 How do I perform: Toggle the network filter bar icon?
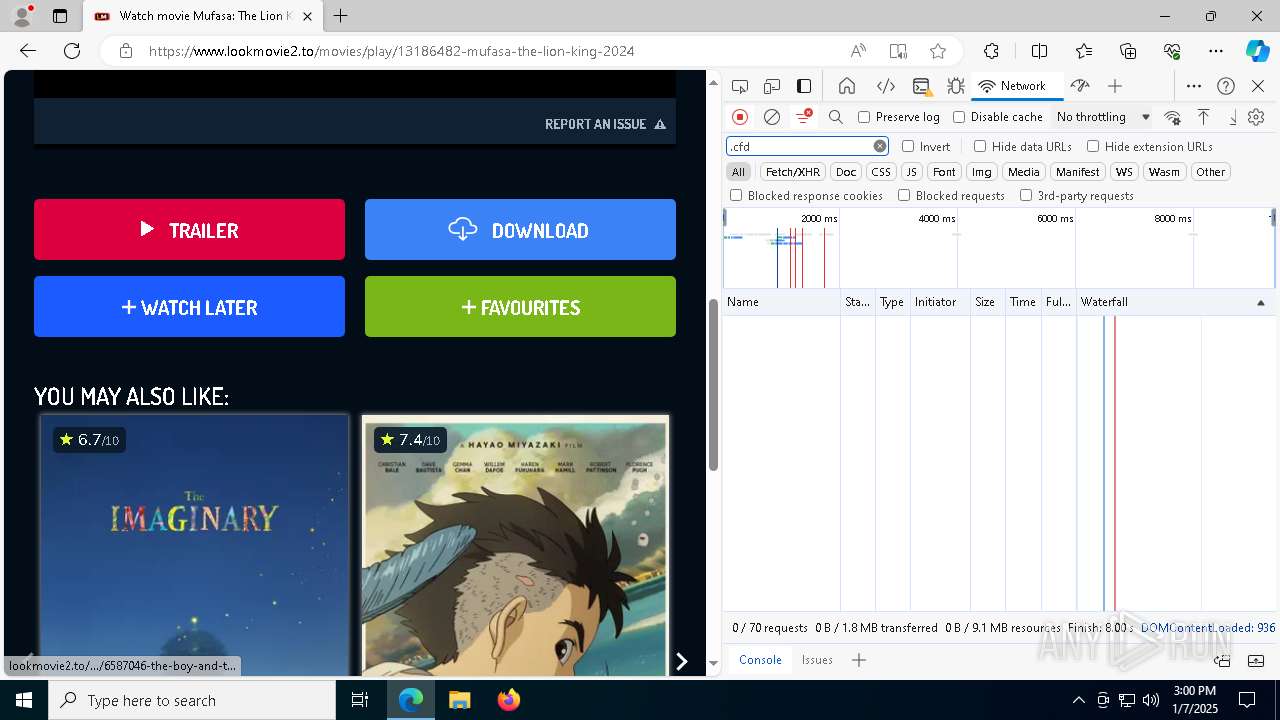click(803, 117)
